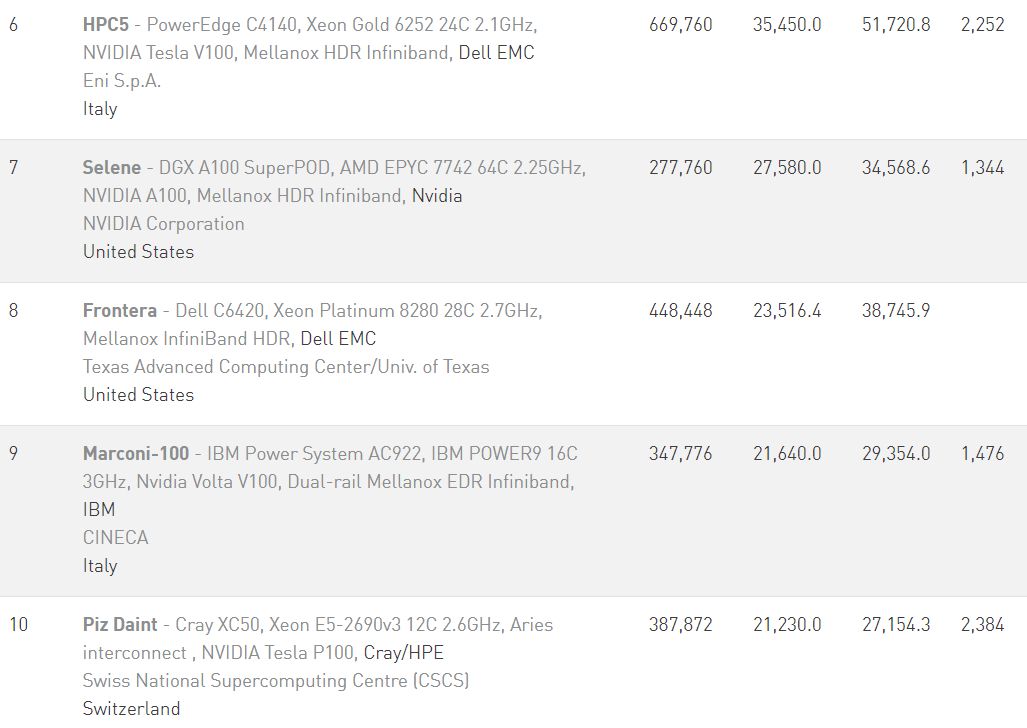Open the Selene system link

[x=111, y=167]
